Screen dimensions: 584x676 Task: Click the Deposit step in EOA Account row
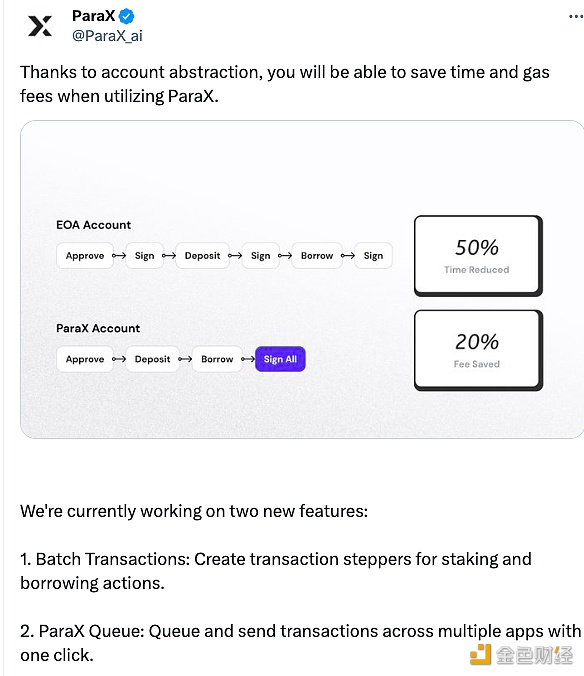pyautogui.click(x=202, y=256)
